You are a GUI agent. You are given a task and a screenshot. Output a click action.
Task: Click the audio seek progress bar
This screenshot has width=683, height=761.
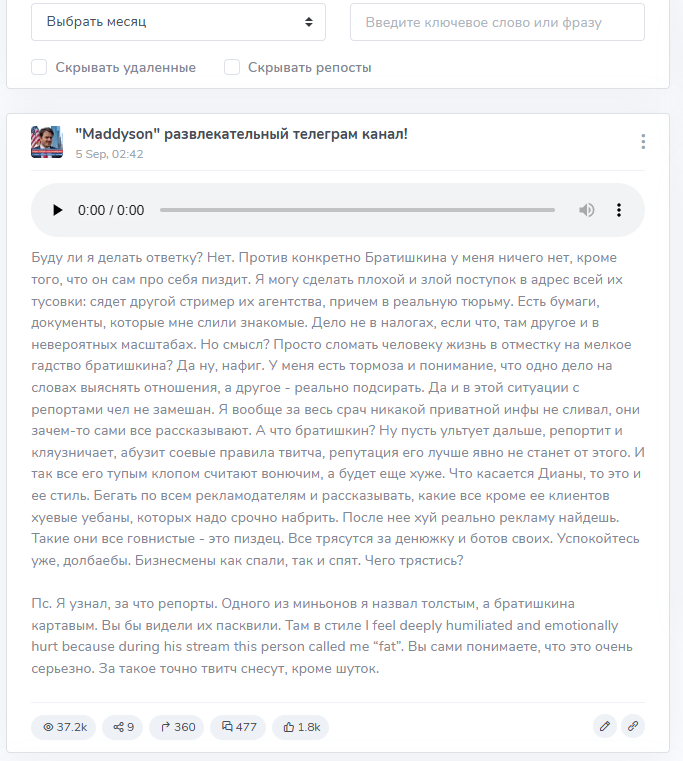pyautogui.click(x=357, y=210)
